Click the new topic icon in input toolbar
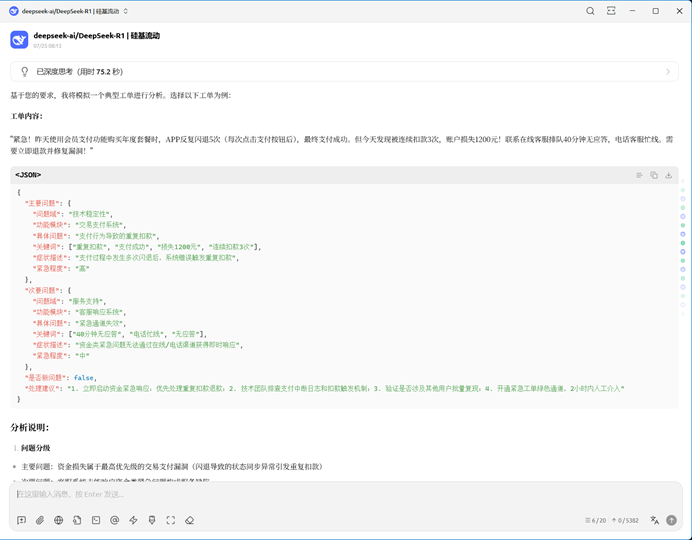This screenshot has width=692, height=540. pos(21,520)
